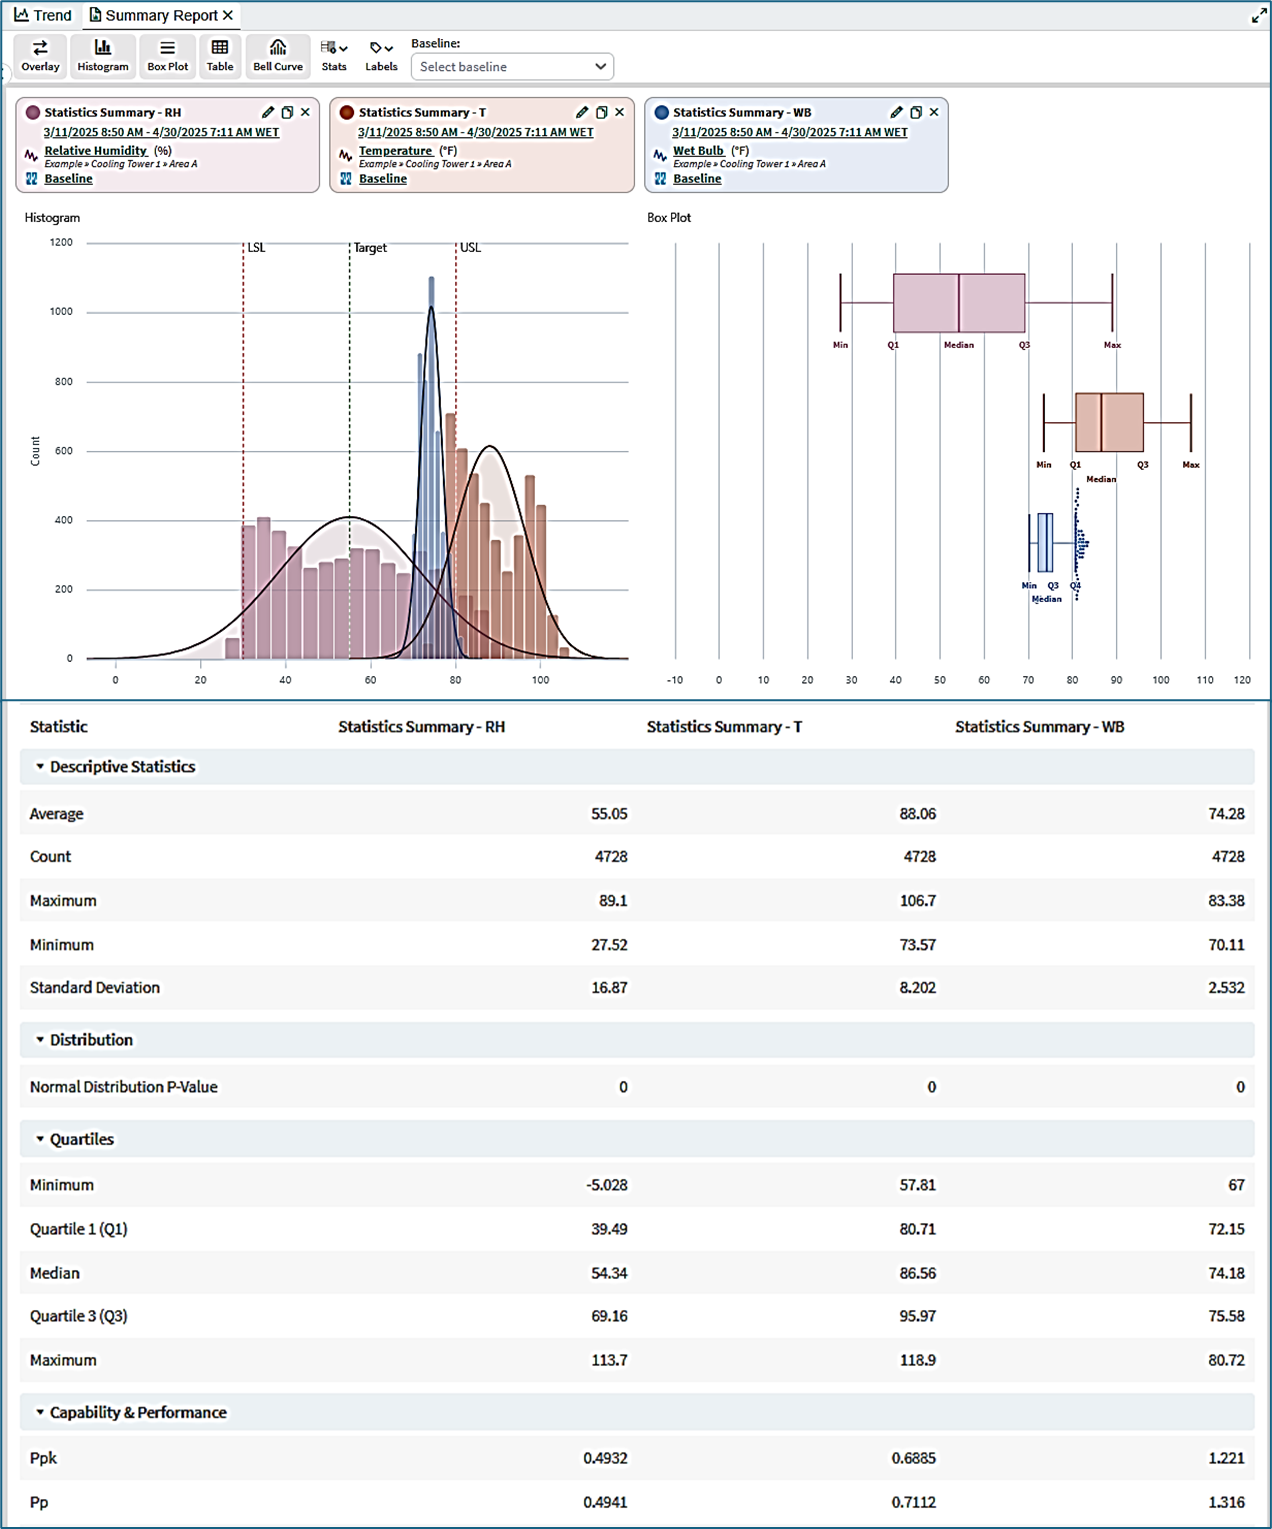Click the Normal Distribution P-Value row label
This screenshot has width=1272, height=1529.
(123, 1087)
